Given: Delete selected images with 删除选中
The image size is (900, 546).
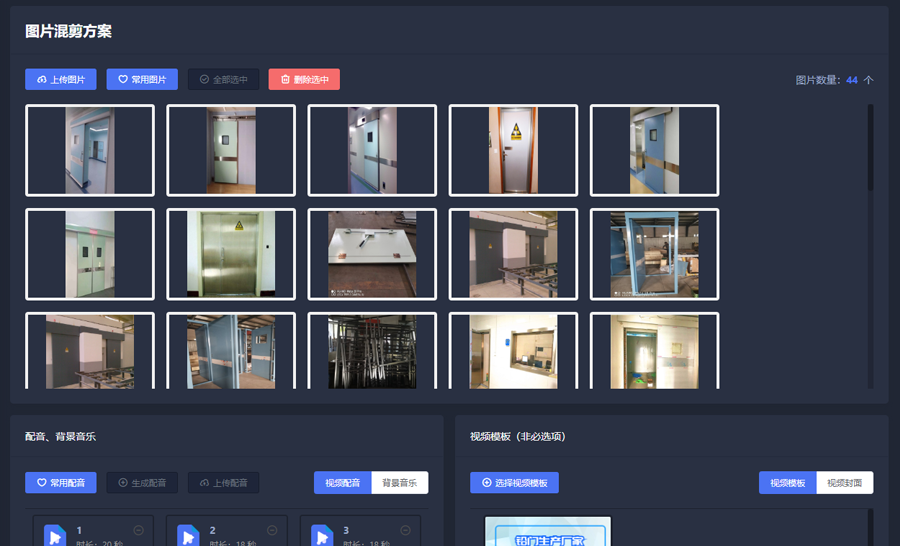Looking at the screenshot, I should [x=304, y=79].
